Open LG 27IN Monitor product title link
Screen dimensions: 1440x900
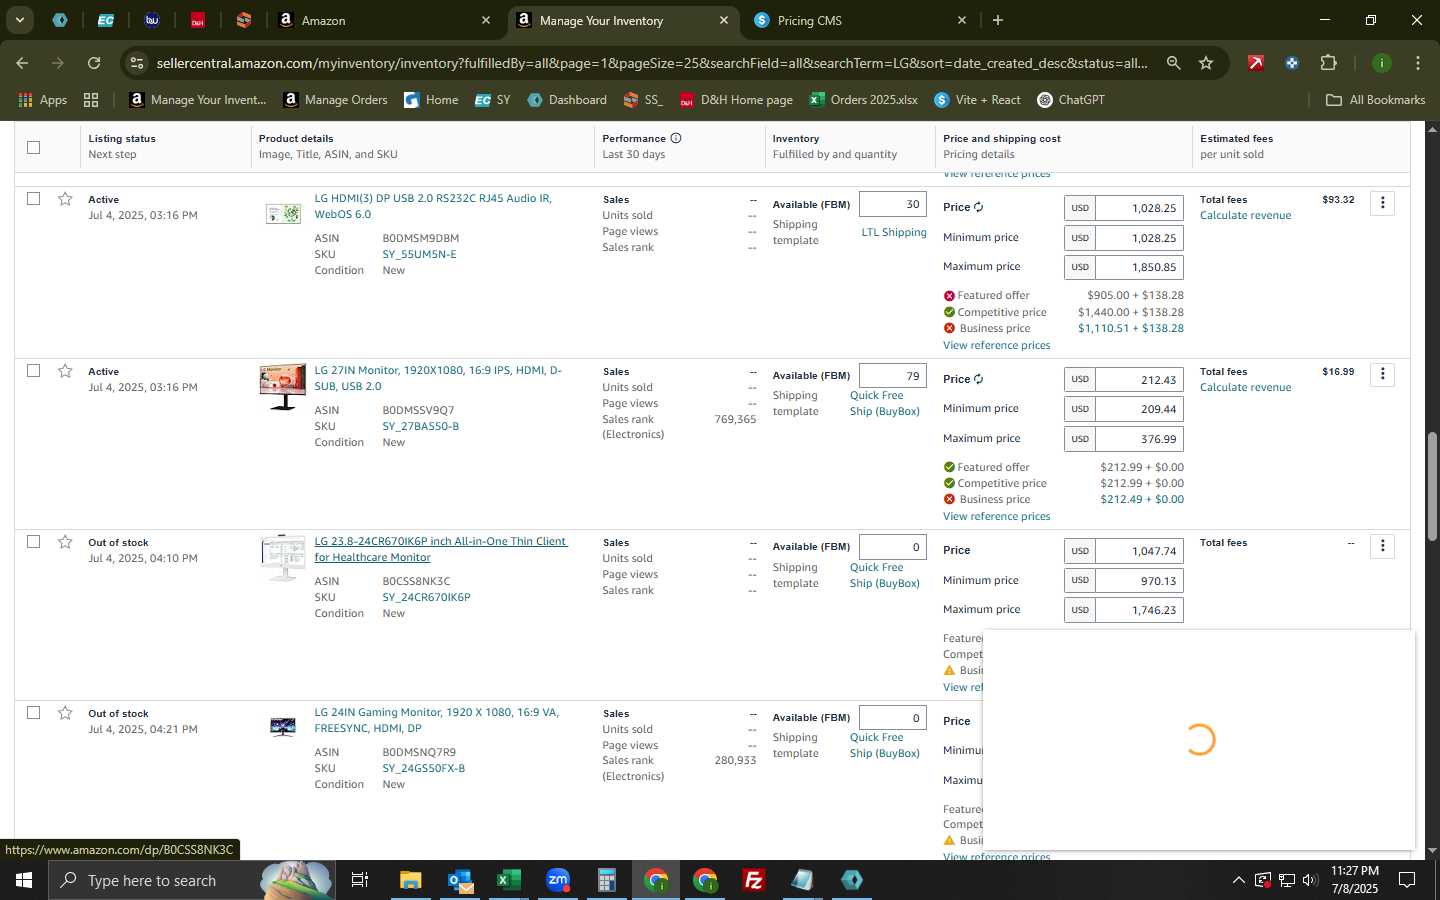438,378
